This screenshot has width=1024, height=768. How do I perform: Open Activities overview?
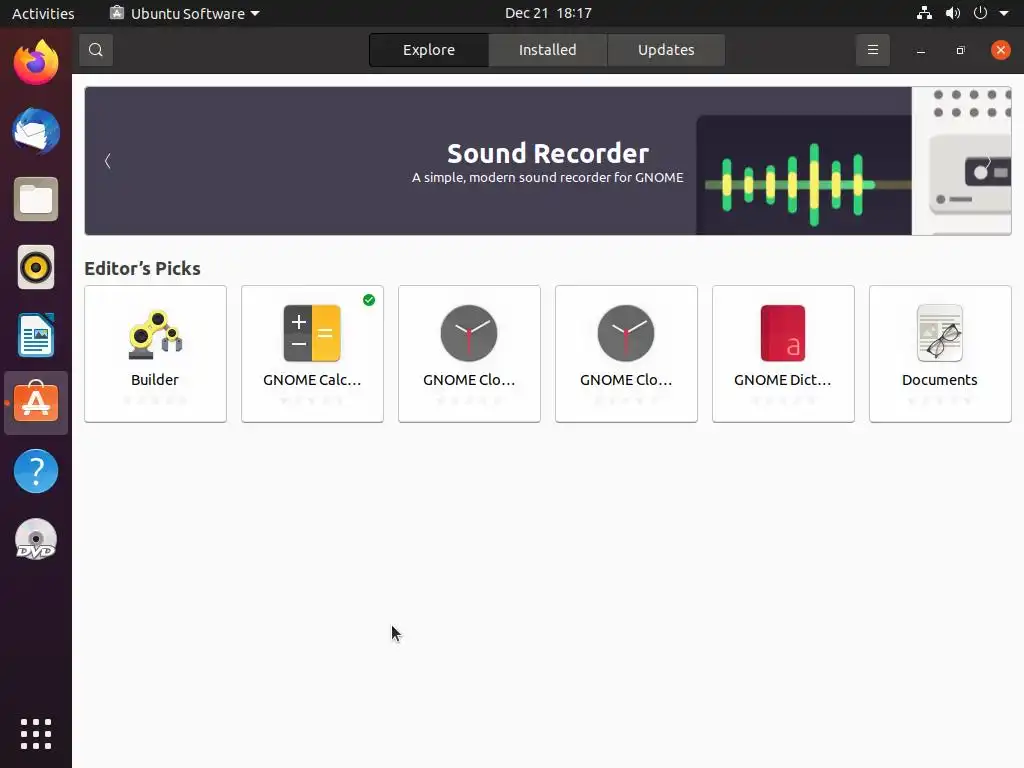click(43, 13)
